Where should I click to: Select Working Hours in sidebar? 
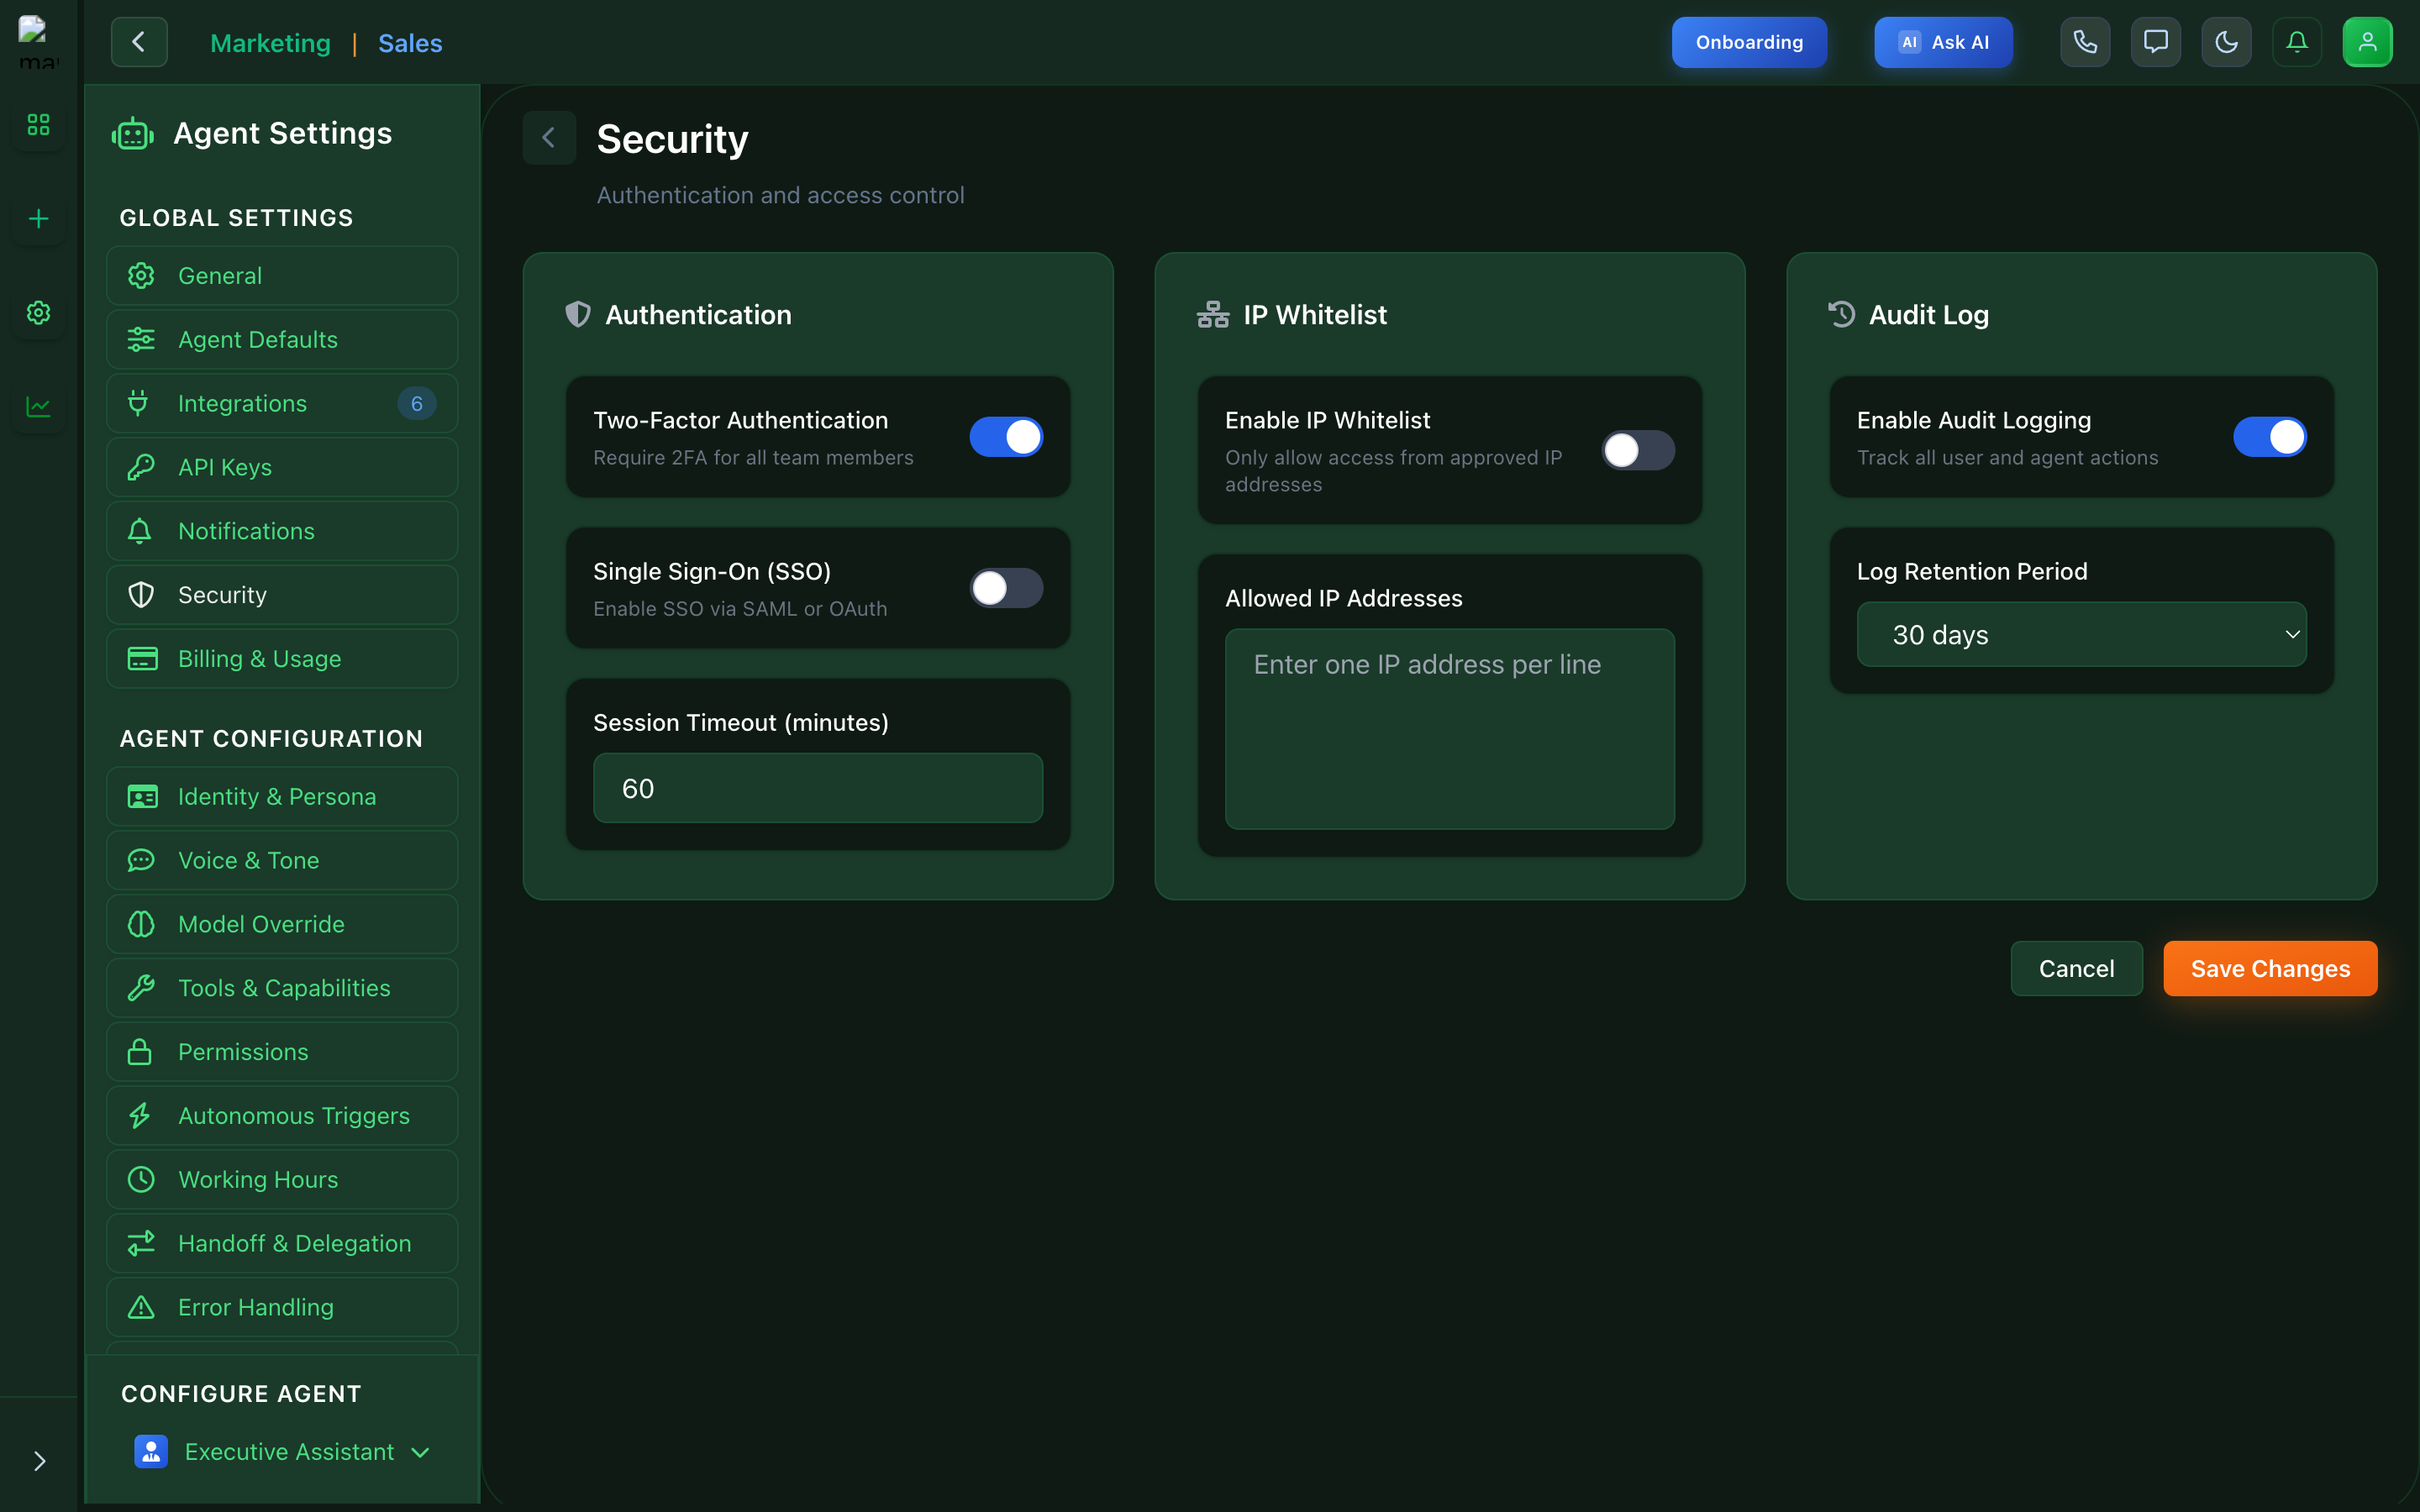(282, 1180)
